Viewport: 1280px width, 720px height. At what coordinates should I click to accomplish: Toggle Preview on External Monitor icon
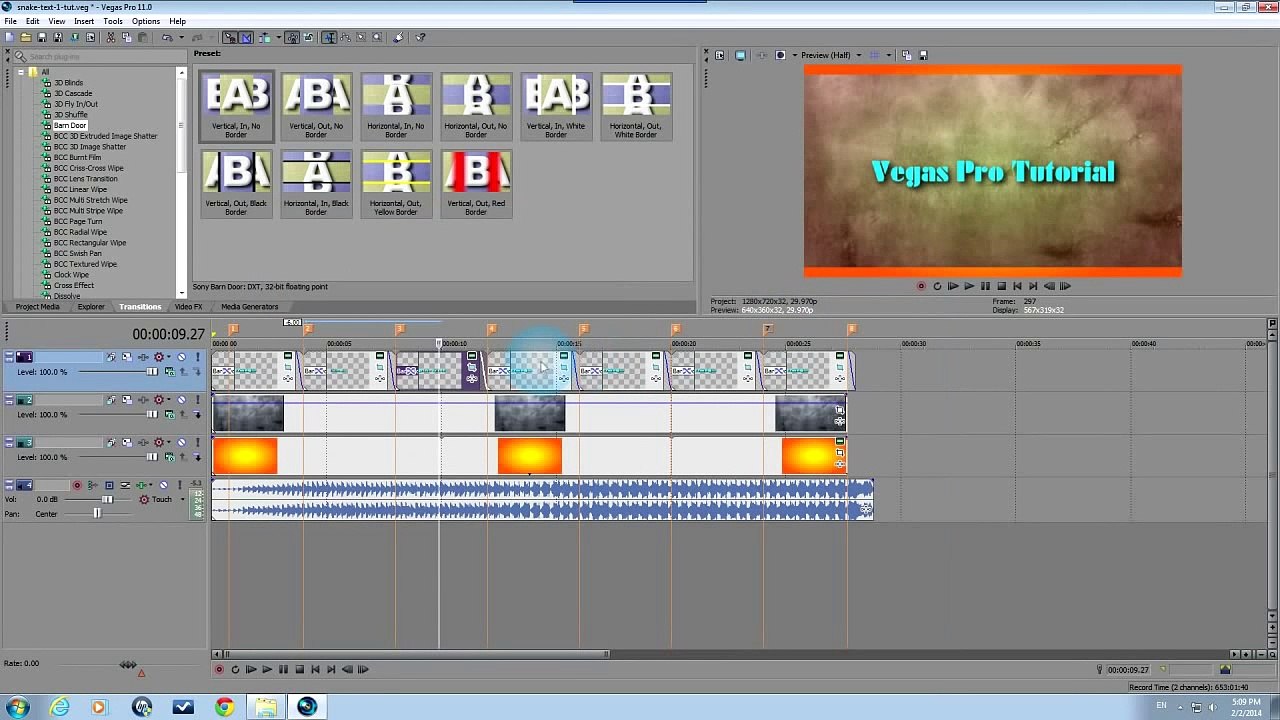tap(740, 55)
